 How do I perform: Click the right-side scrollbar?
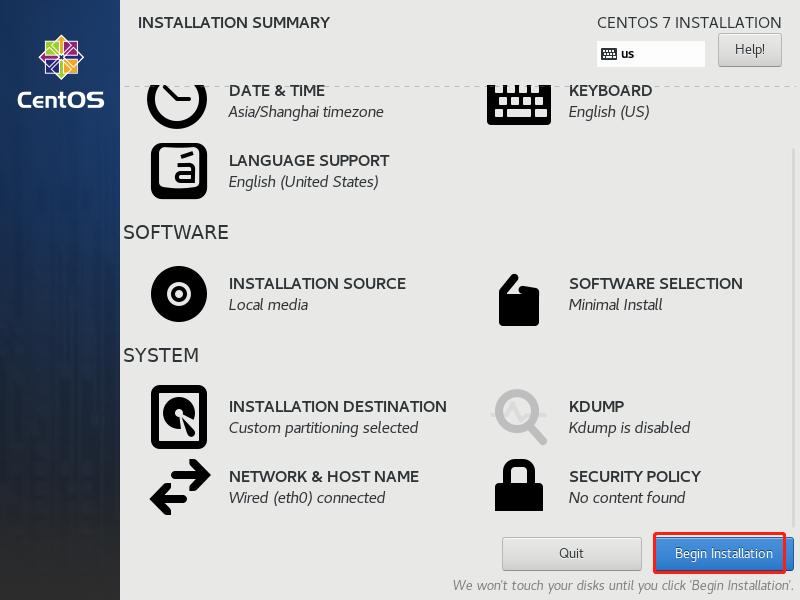tap(794, 300)
